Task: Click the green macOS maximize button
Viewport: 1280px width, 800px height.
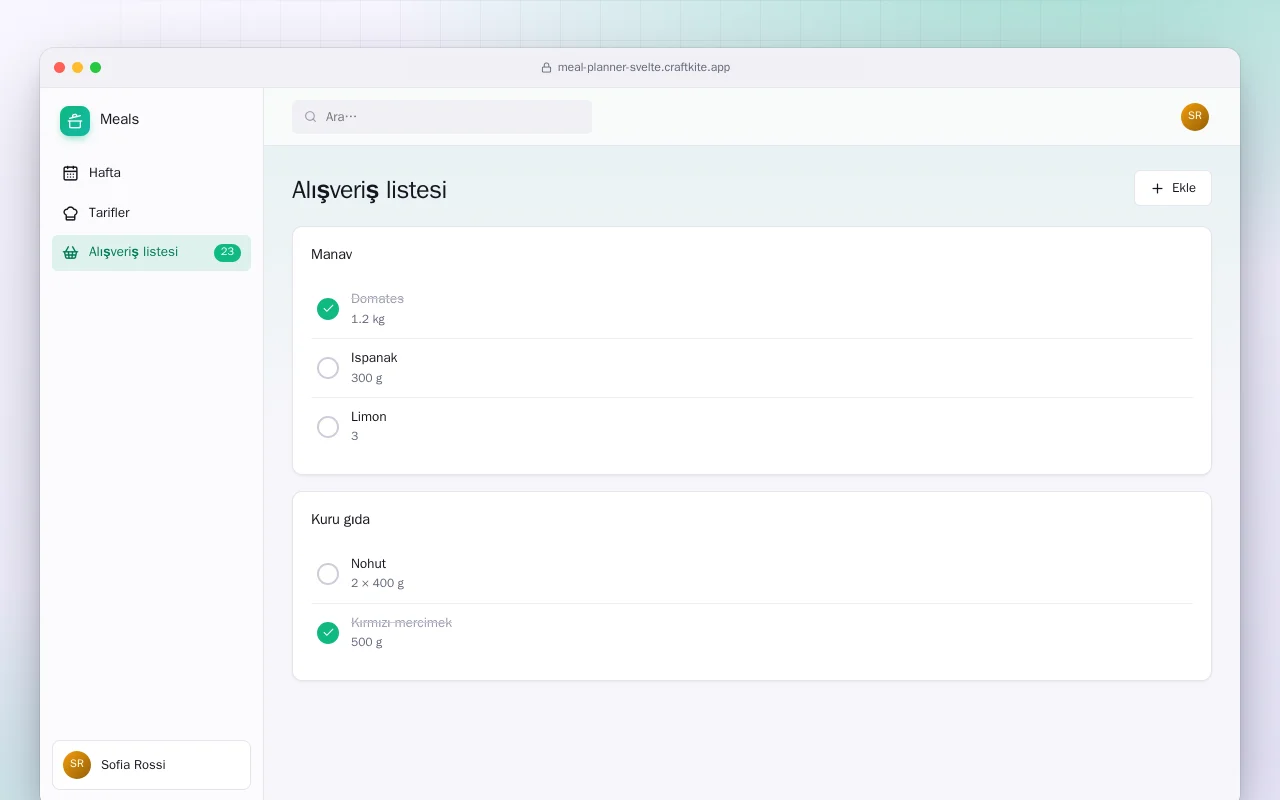Action: click(x=96, y=68)
